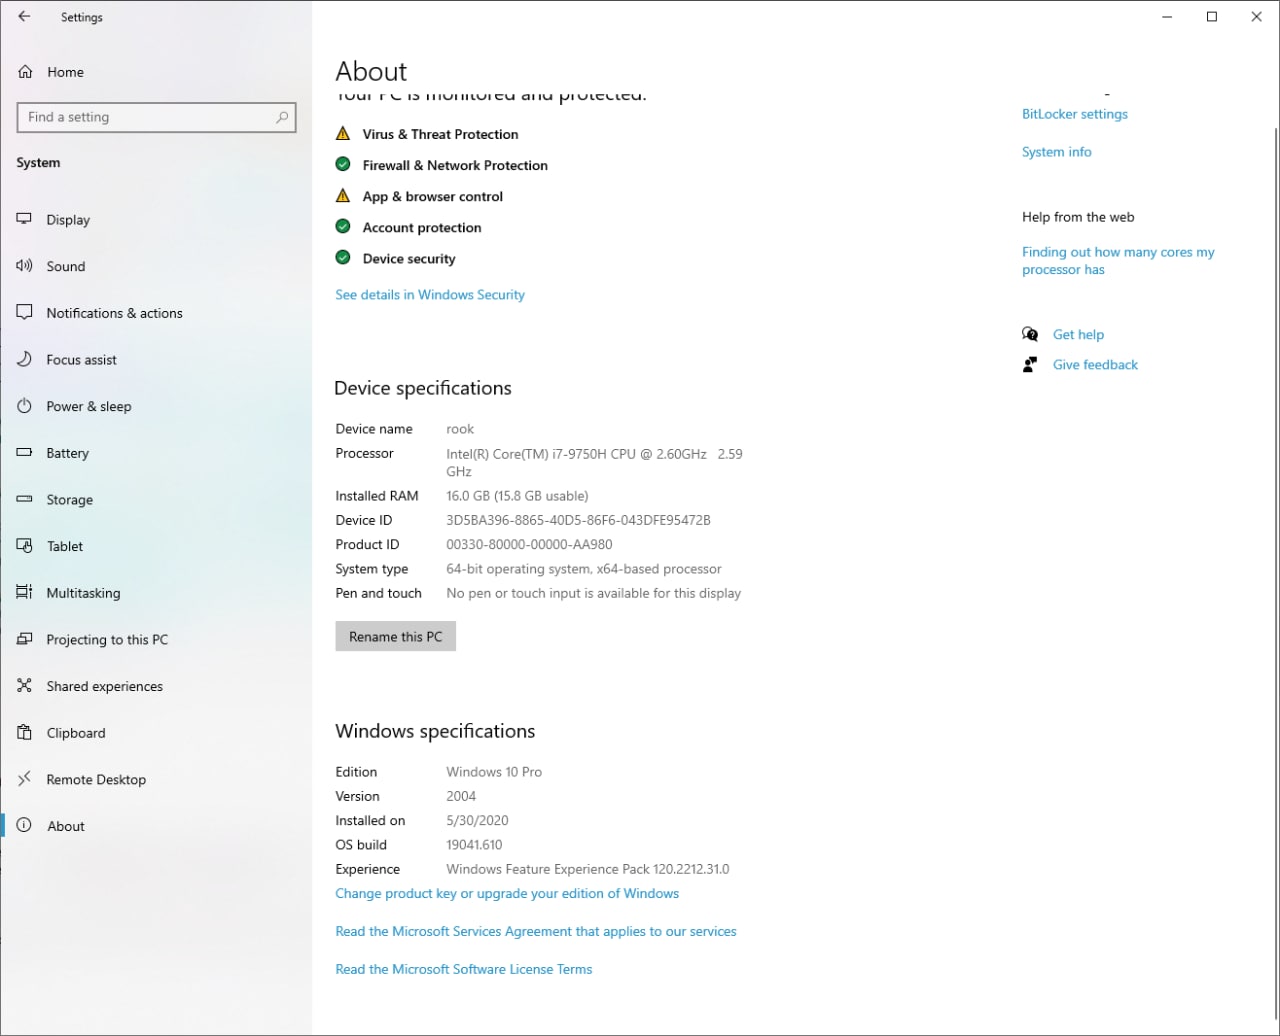This screenshot has height=1036, width=1280.
Task: Click the Give feedback person icon
Action: 1030,364
